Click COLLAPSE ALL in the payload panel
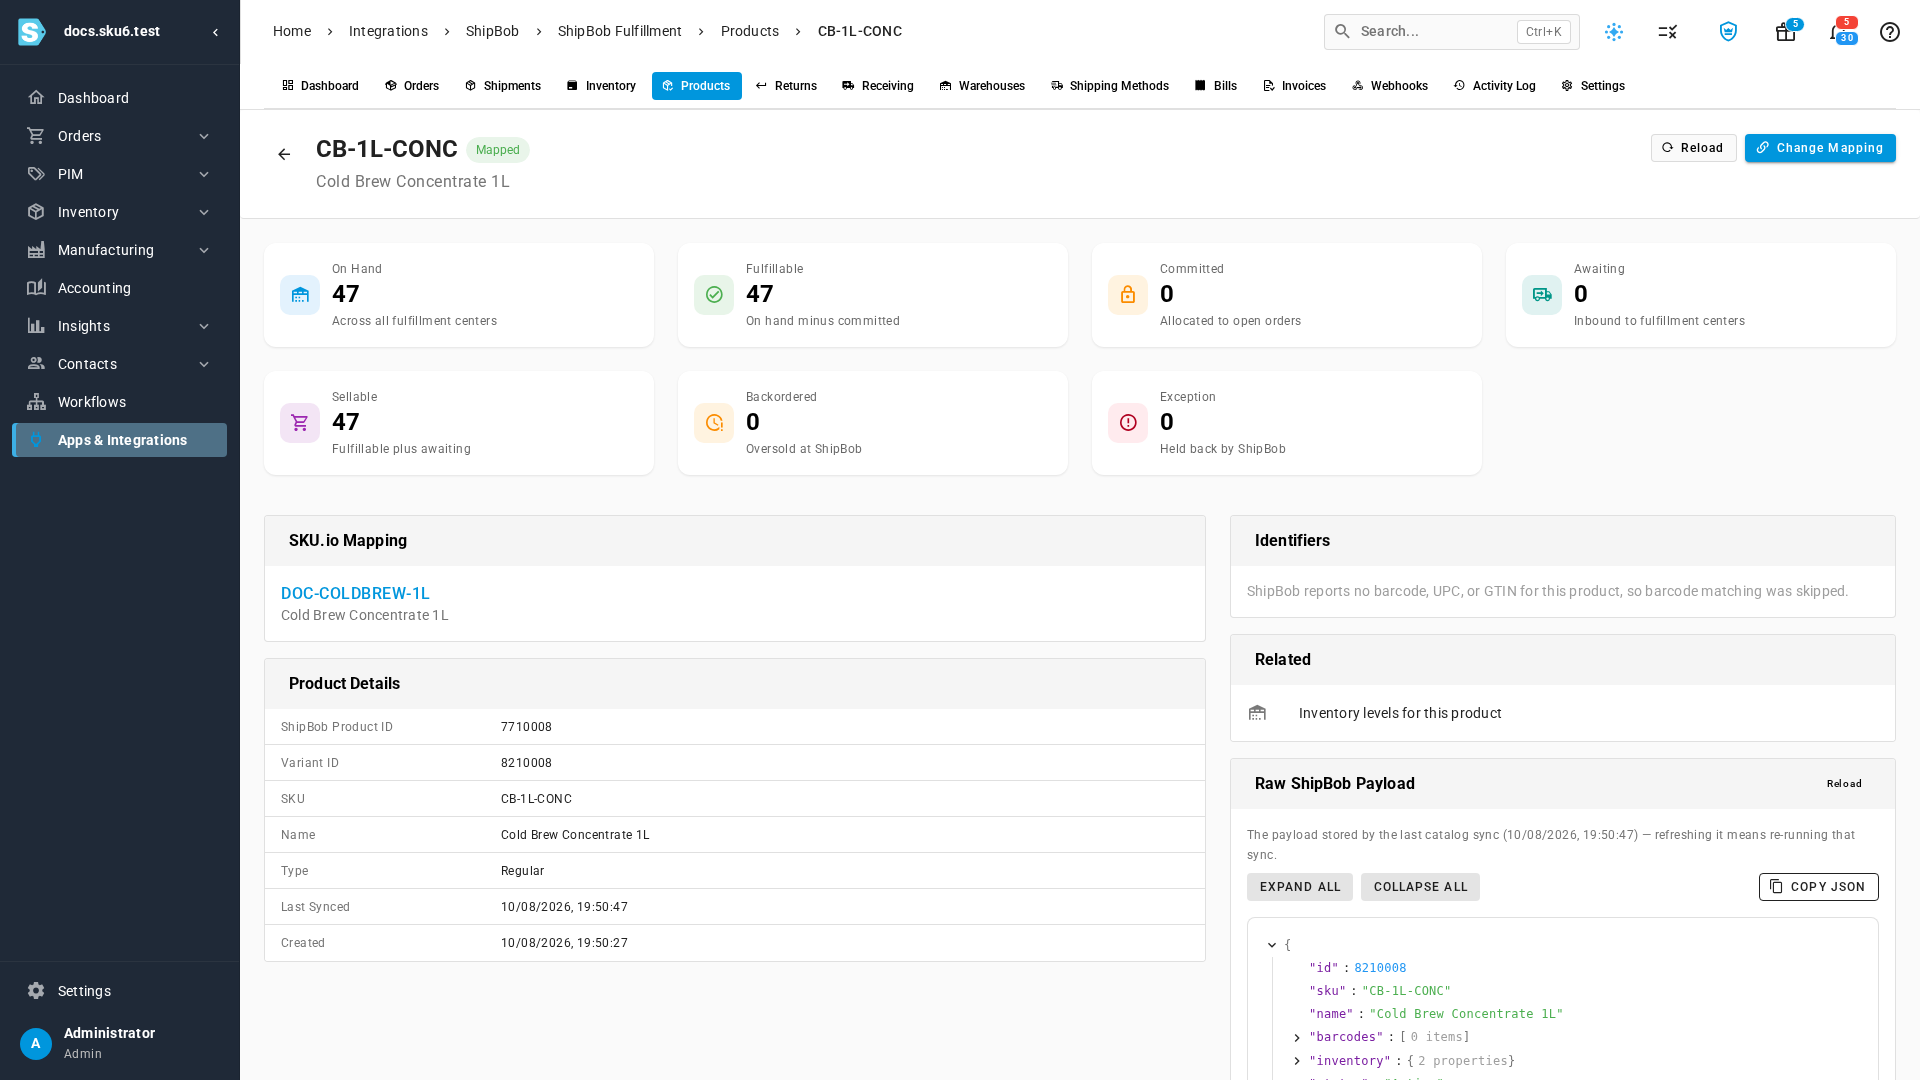This screenshot has height=1080, width=1920. (x=1420, y=887)
